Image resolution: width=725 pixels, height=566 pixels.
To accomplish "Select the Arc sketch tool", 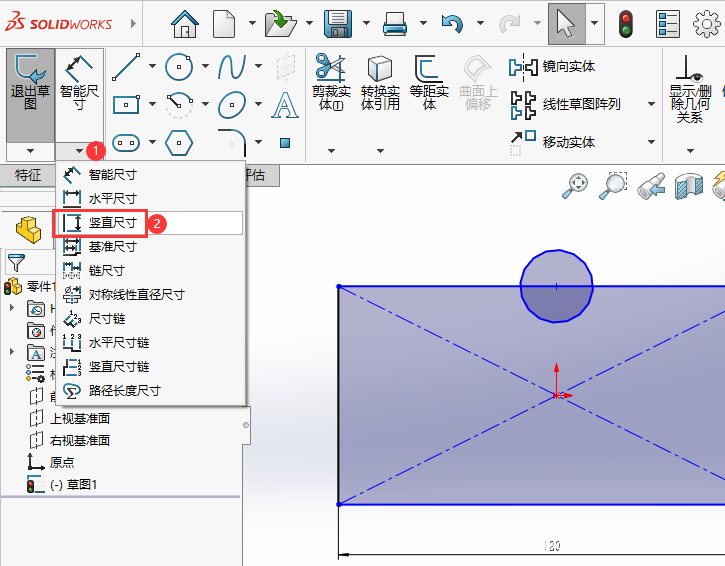I will point(179,105).
